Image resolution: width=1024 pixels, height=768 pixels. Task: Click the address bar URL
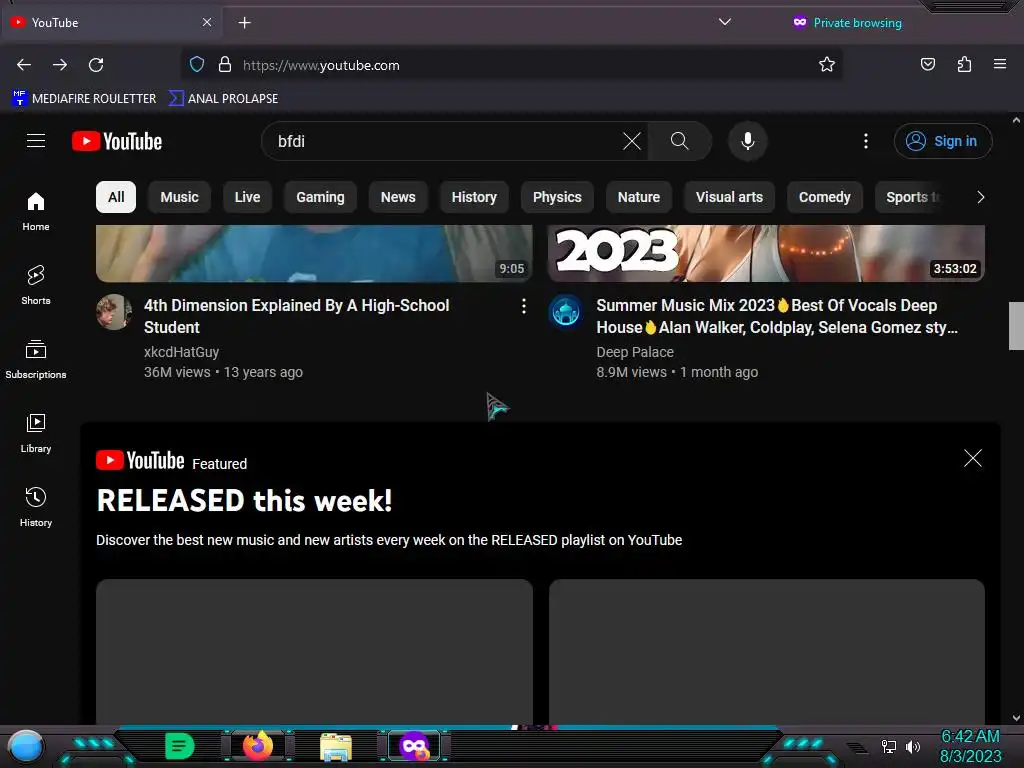click(x=321, y=65)
